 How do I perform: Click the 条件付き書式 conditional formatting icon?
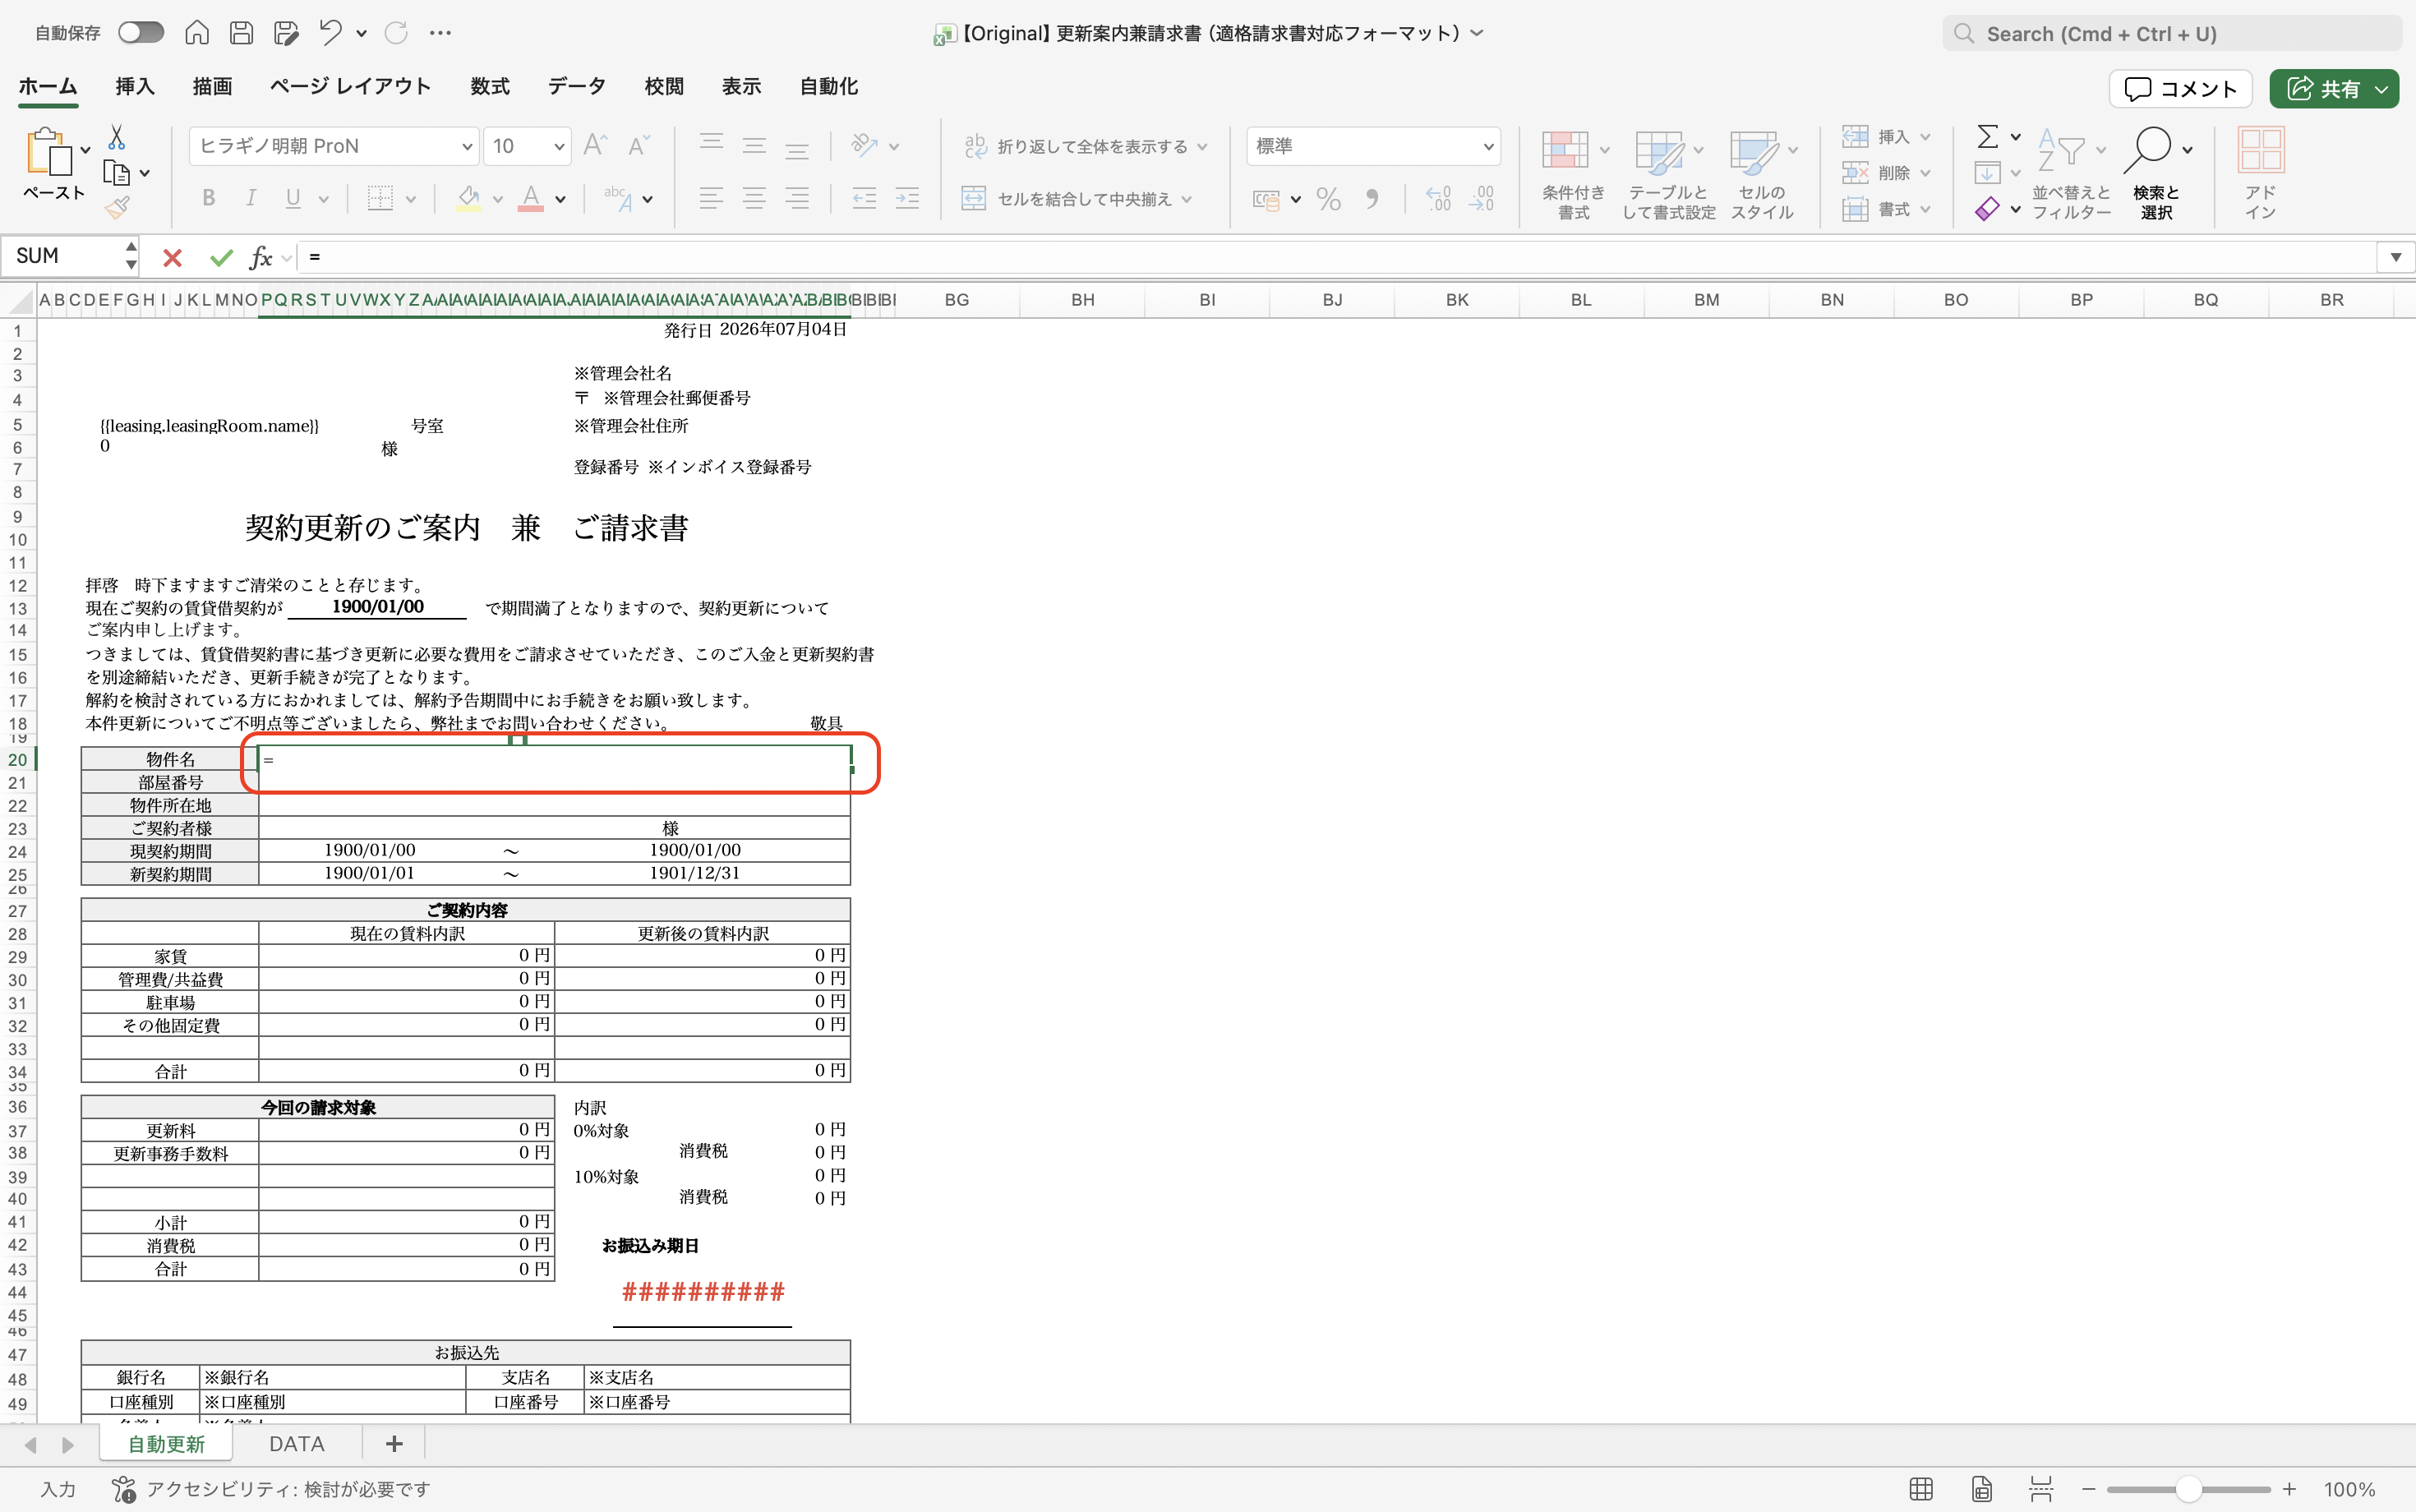pos(1565,150)
